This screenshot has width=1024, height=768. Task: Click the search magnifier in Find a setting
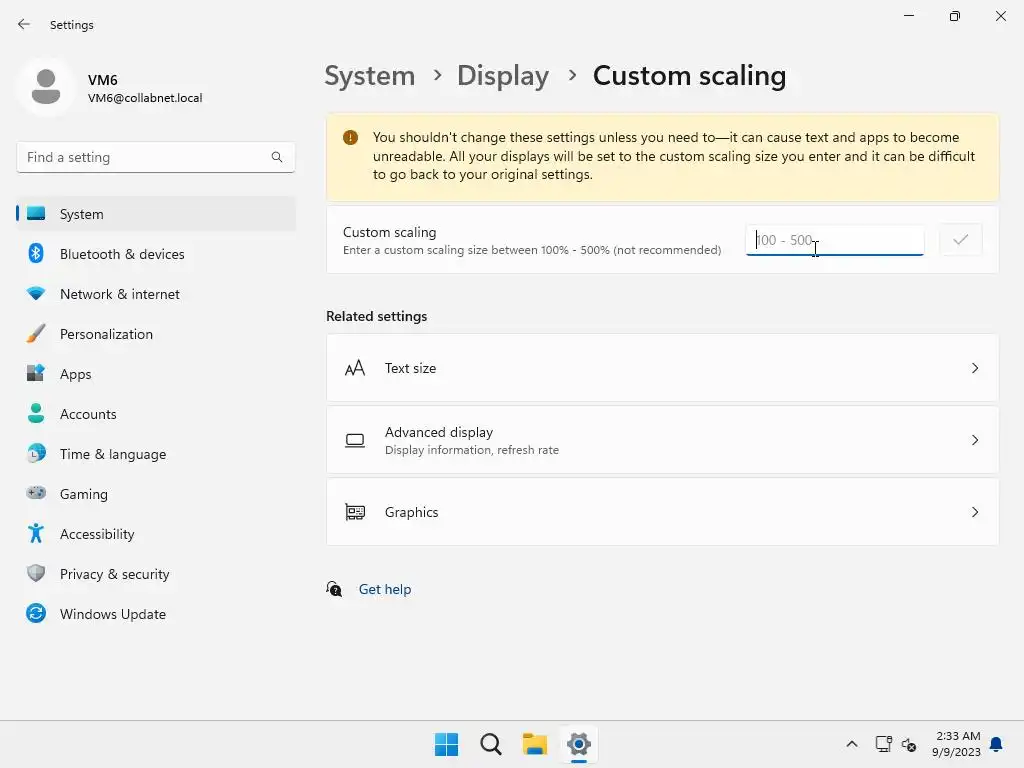pyautogui.click(x=277, y=157)
